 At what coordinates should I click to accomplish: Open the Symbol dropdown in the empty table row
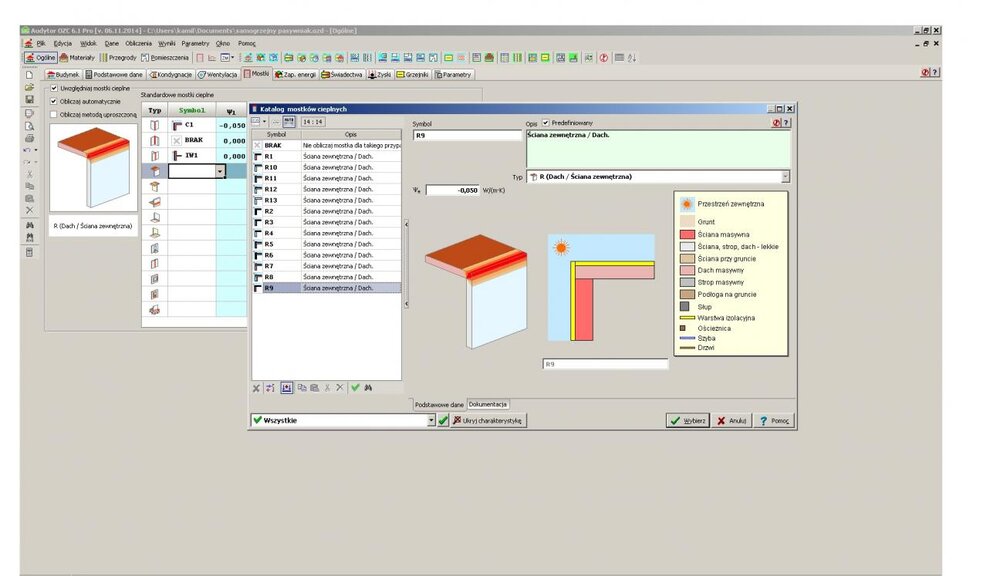[220, 171]
